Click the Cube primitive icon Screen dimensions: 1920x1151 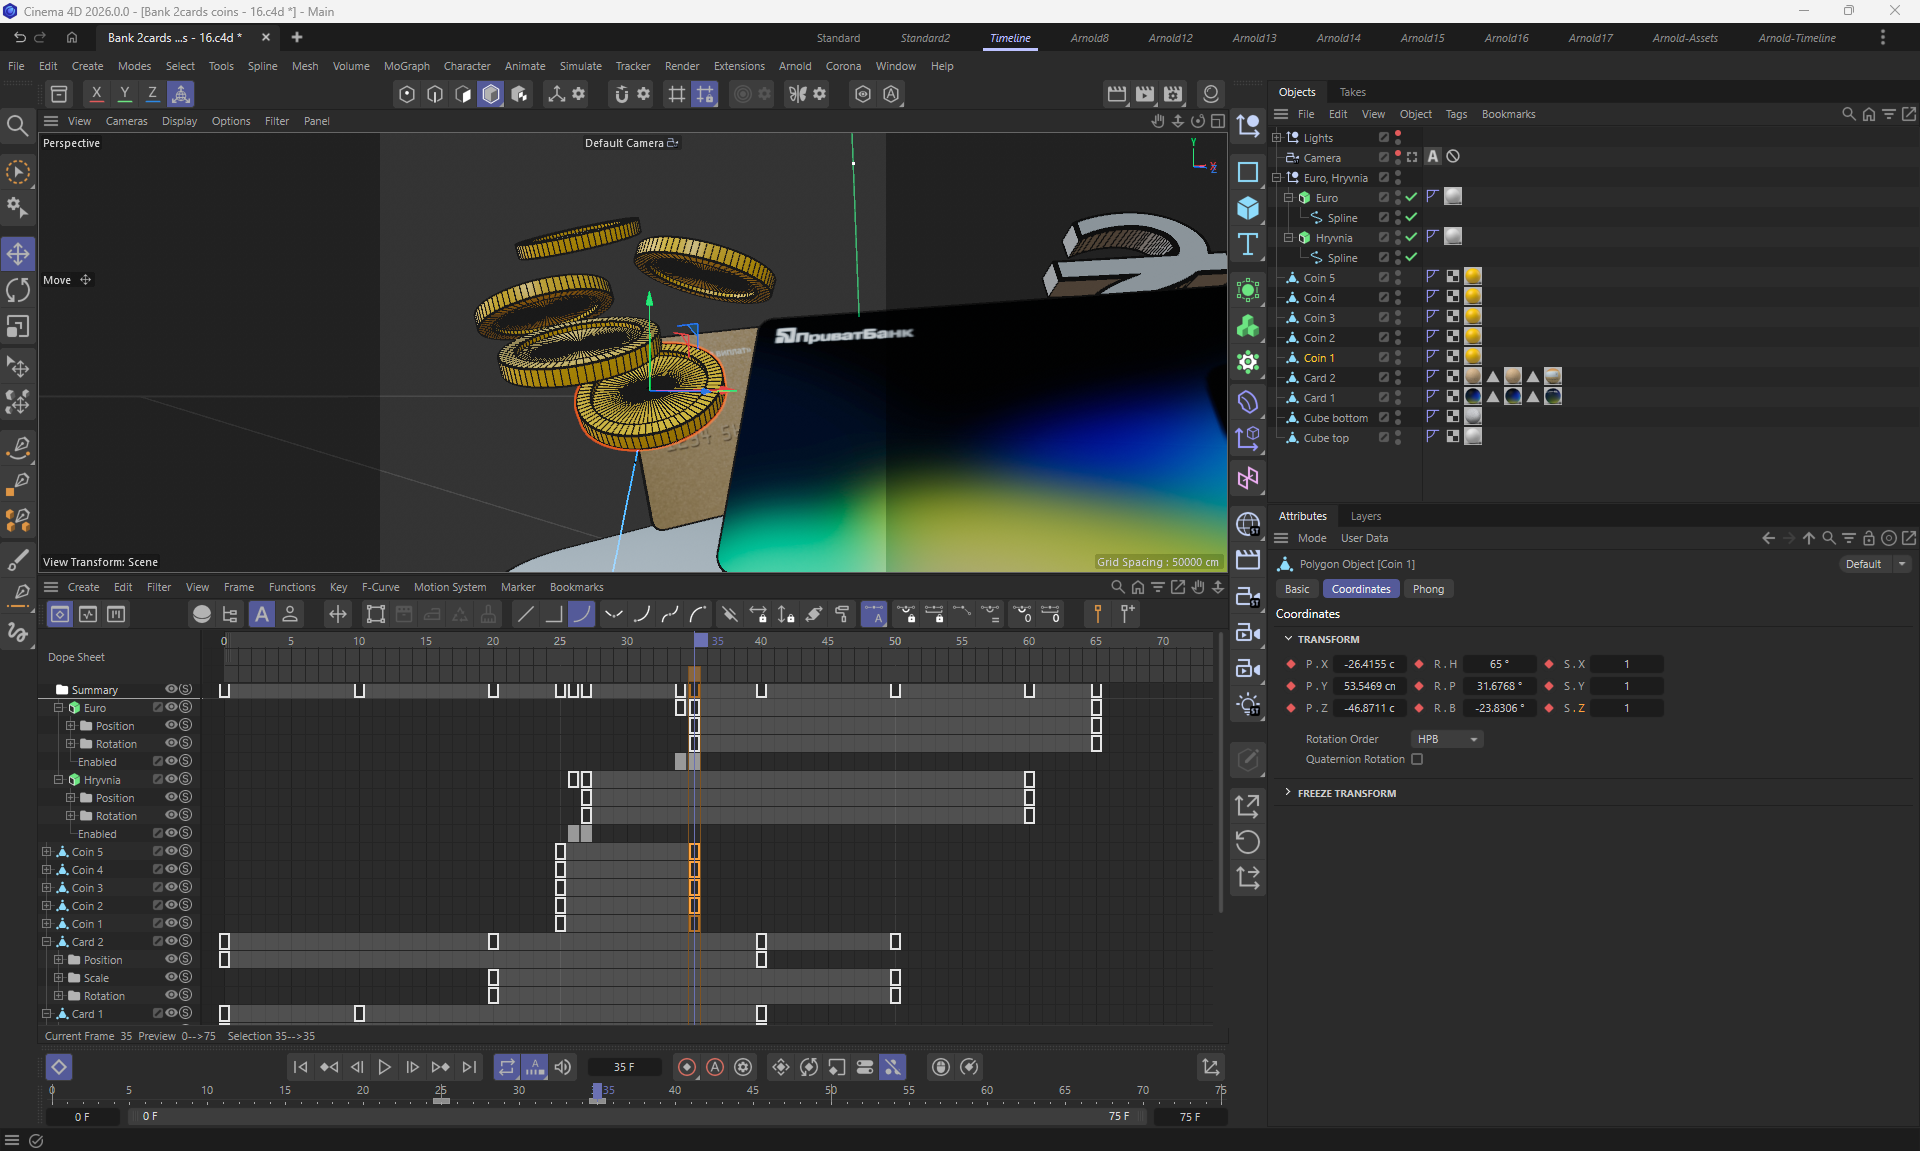1248,208
